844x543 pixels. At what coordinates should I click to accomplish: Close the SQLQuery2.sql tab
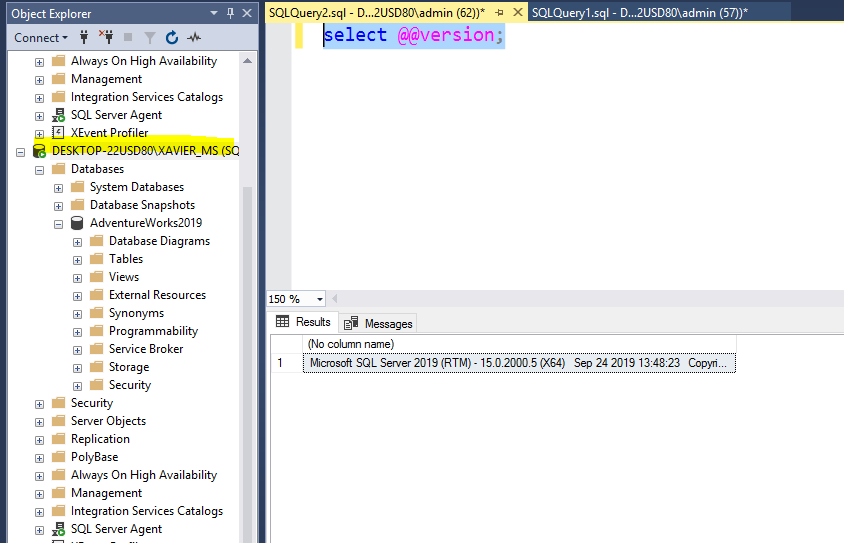point(517,12)
